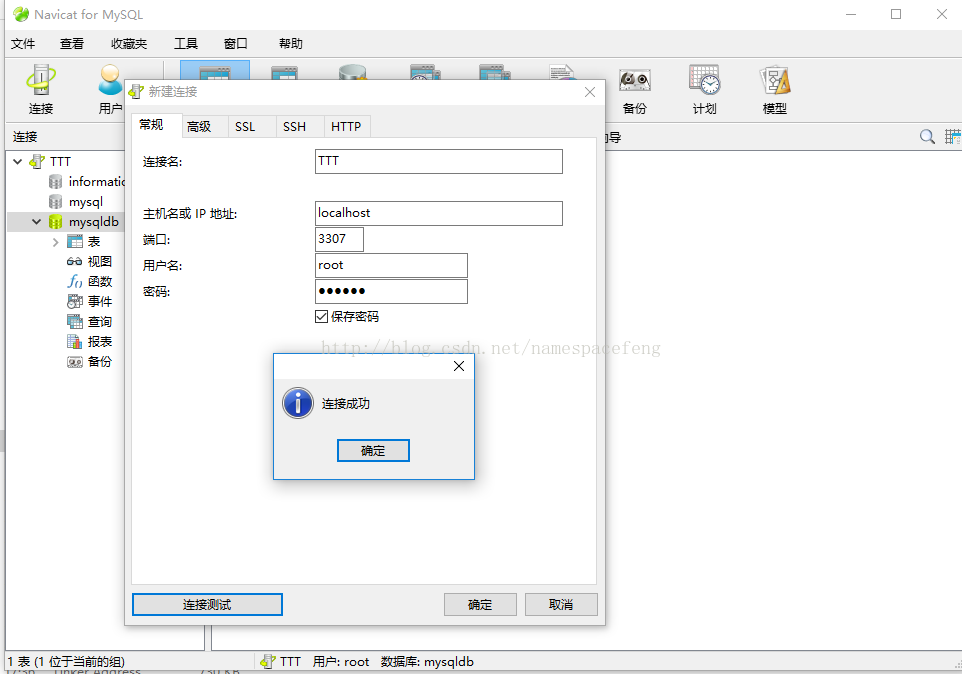Open the 事件 events node
Screen dimensions: 962x674
pos(99,301)
